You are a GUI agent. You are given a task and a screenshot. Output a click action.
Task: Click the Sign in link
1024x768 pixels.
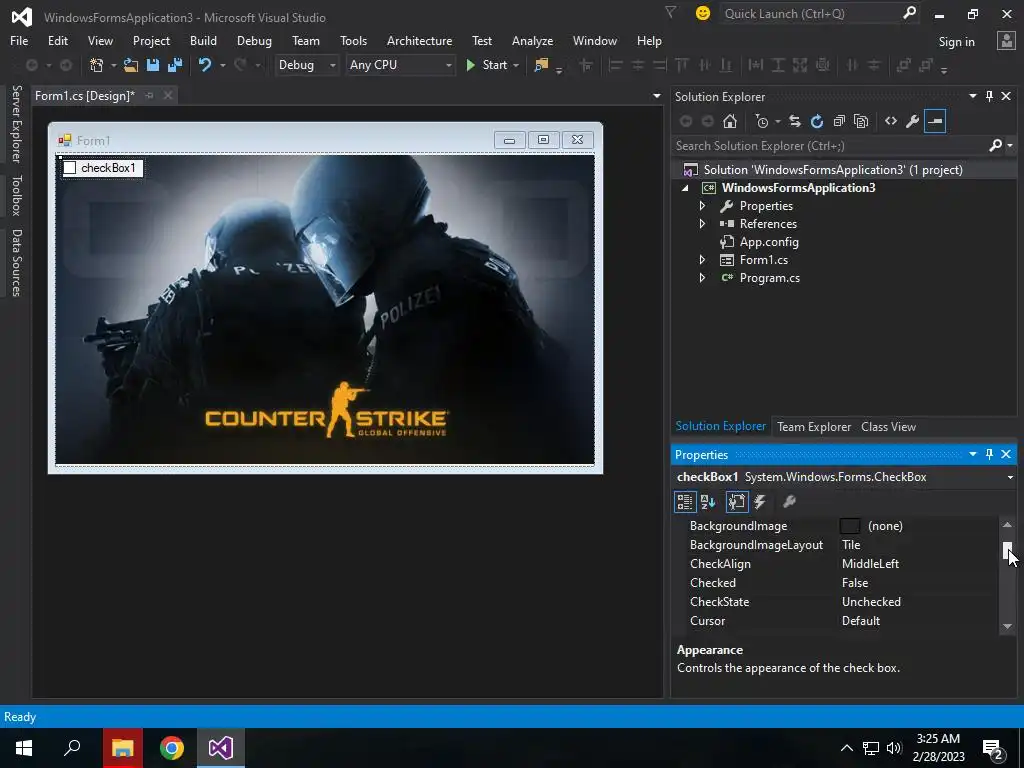tap(956, 42)
